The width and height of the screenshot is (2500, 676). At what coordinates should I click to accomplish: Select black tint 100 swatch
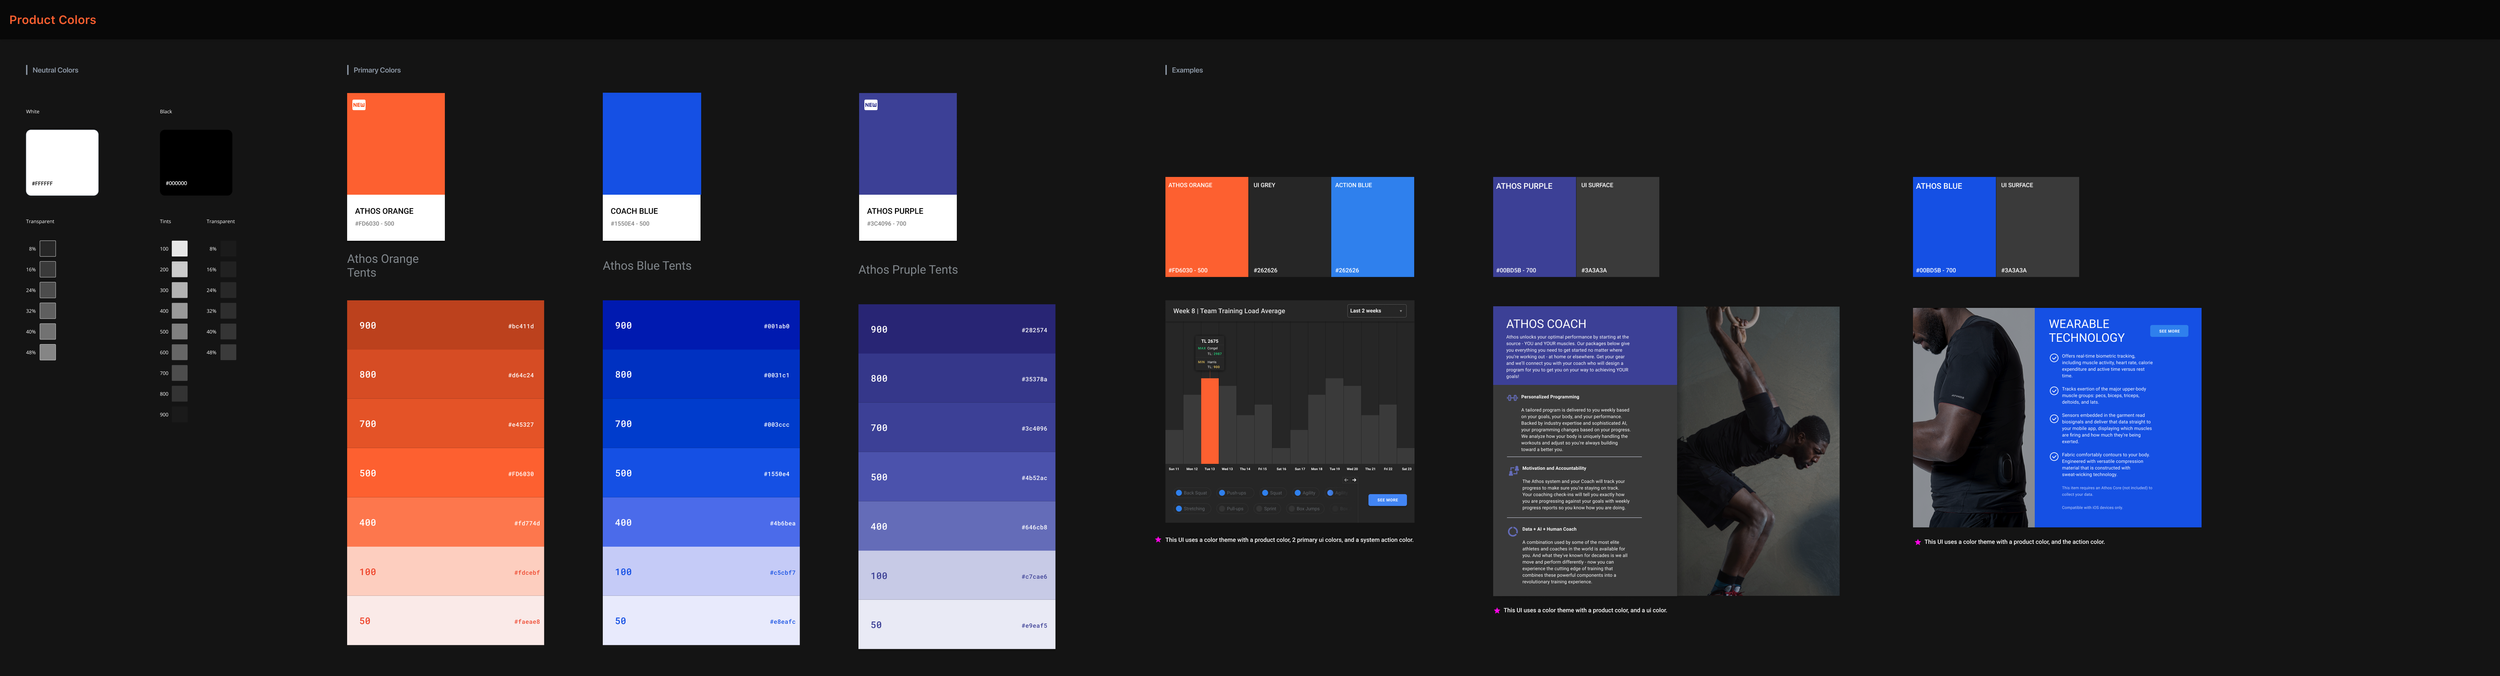tap(180, 248)
